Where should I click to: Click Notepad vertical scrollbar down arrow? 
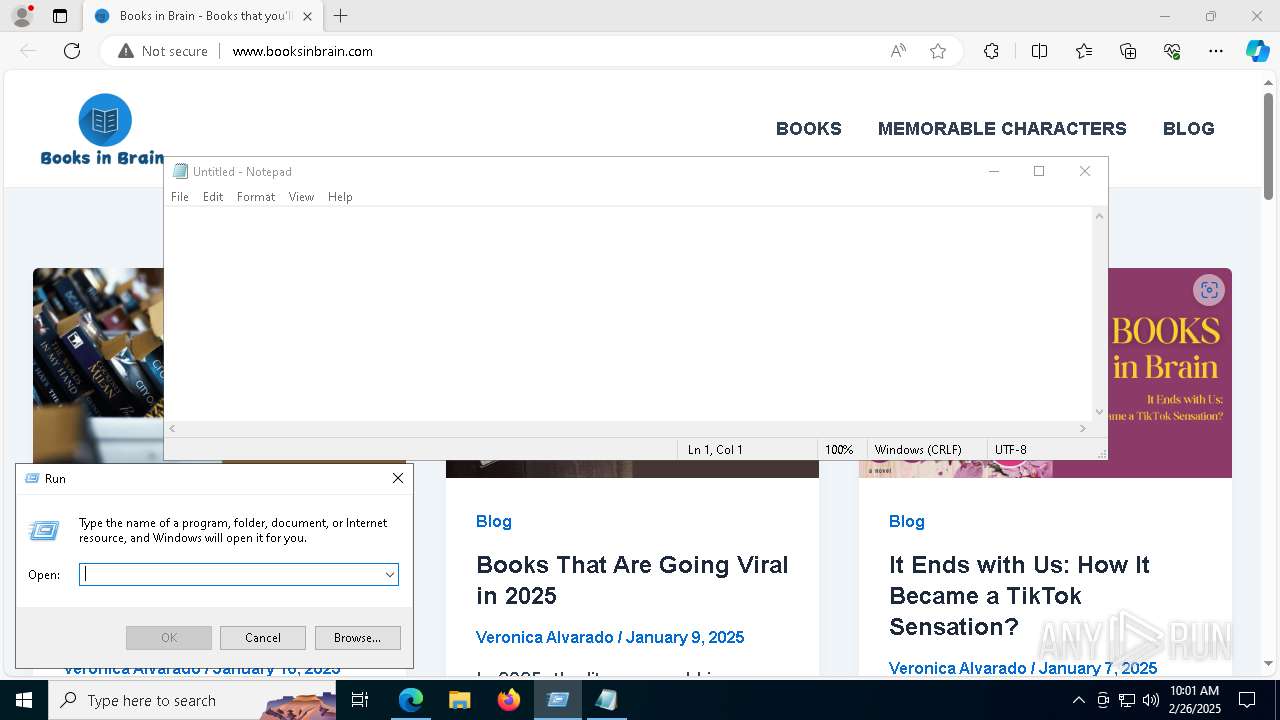(x=1100, y=412)
